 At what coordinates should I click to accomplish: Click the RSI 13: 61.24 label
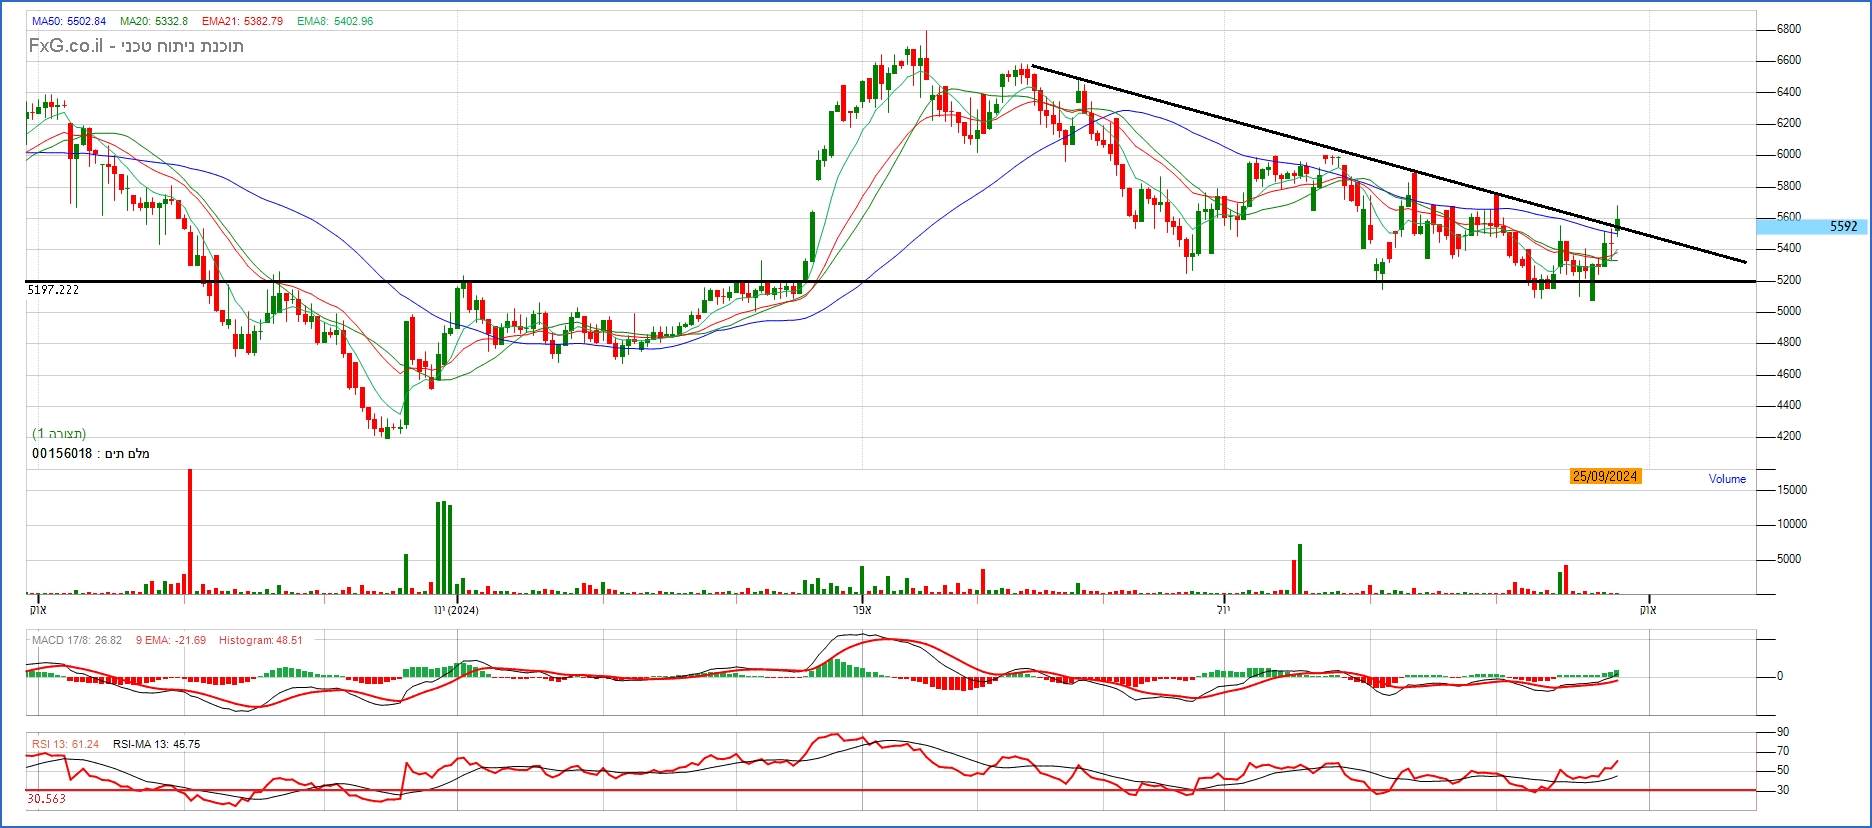pos(66,744)
